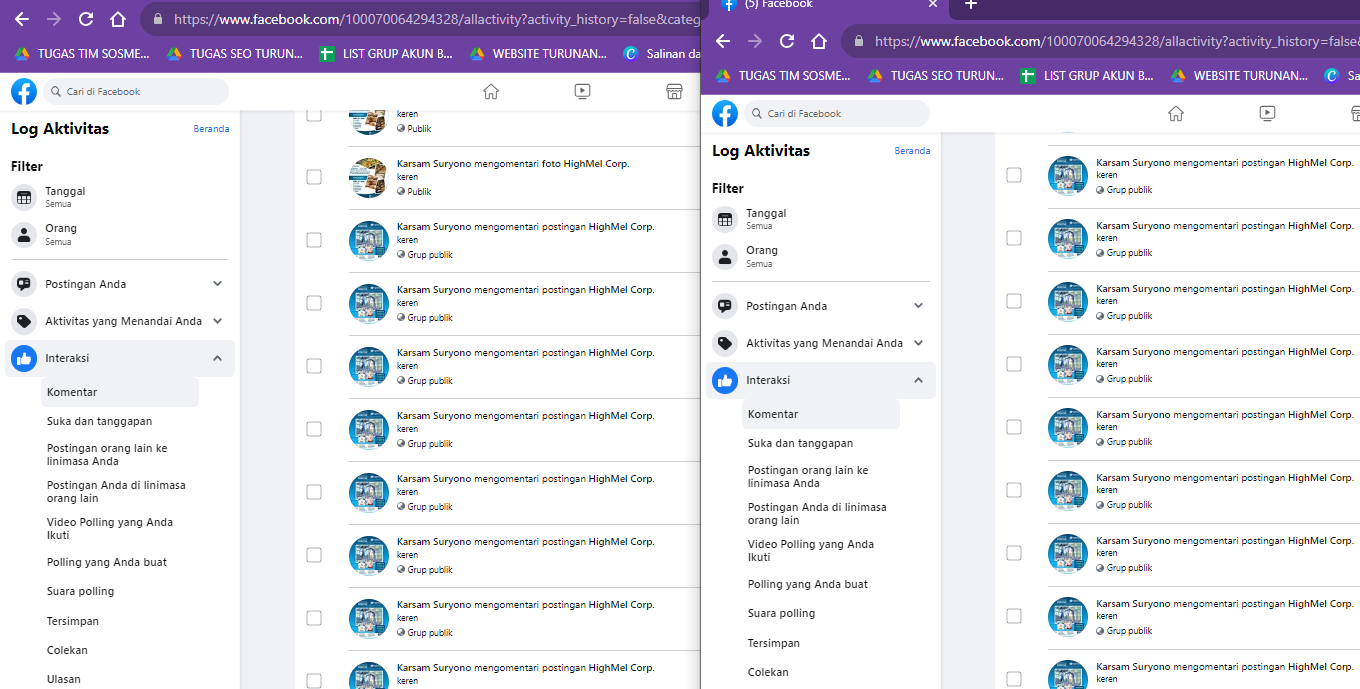Go back in the right browser window
The image size is (1360, 689).
pyautogui.click(x=723, y=41)
